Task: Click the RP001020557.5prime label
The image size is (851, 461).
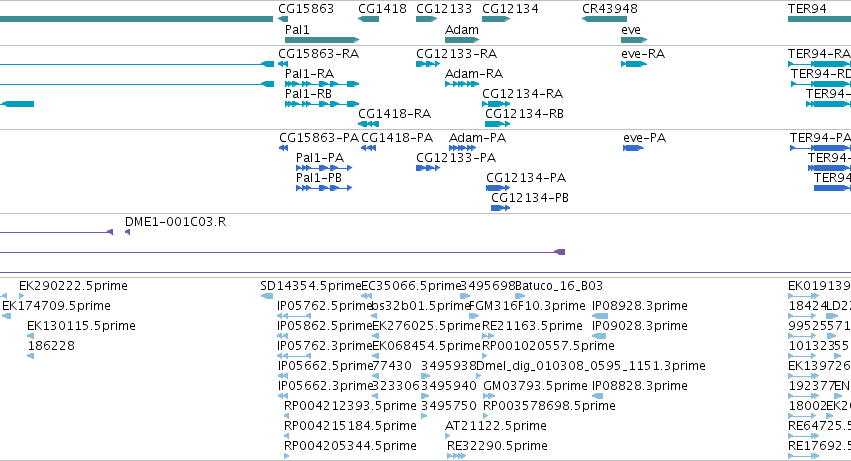Action: [x=548, y=346]
